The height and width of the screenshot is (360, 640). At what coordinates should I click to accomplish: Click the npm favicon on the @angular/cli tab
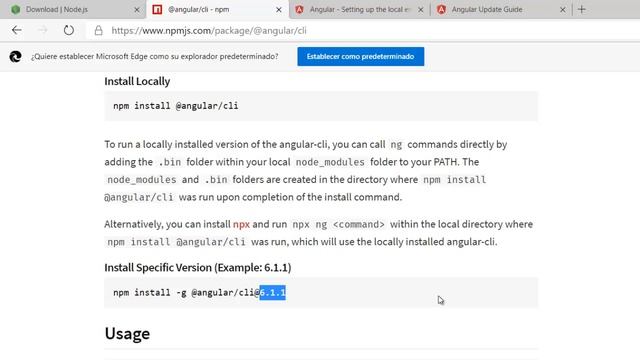(x=157, y=9)
